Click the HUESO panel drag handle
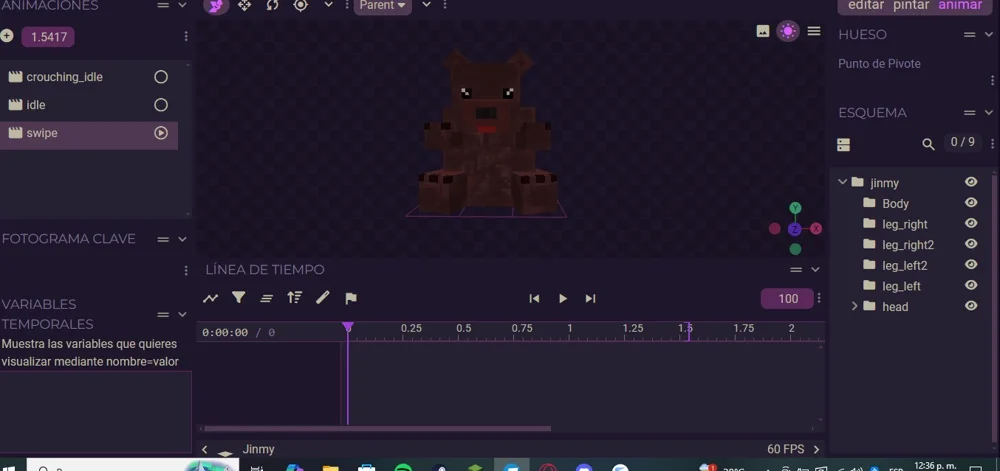1000x471 pixels. coord(970,35)
